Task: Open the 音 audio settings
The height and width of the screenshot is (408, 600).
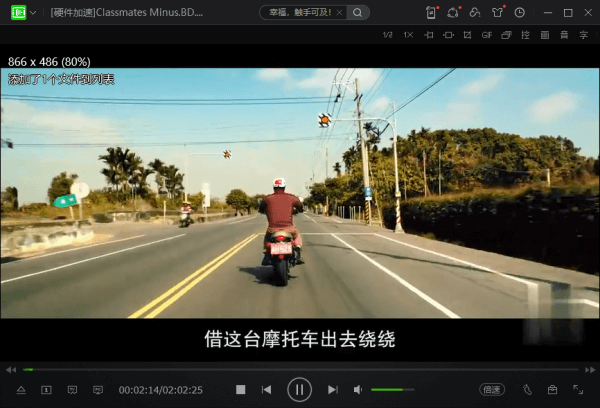Action: click(564, 35)
